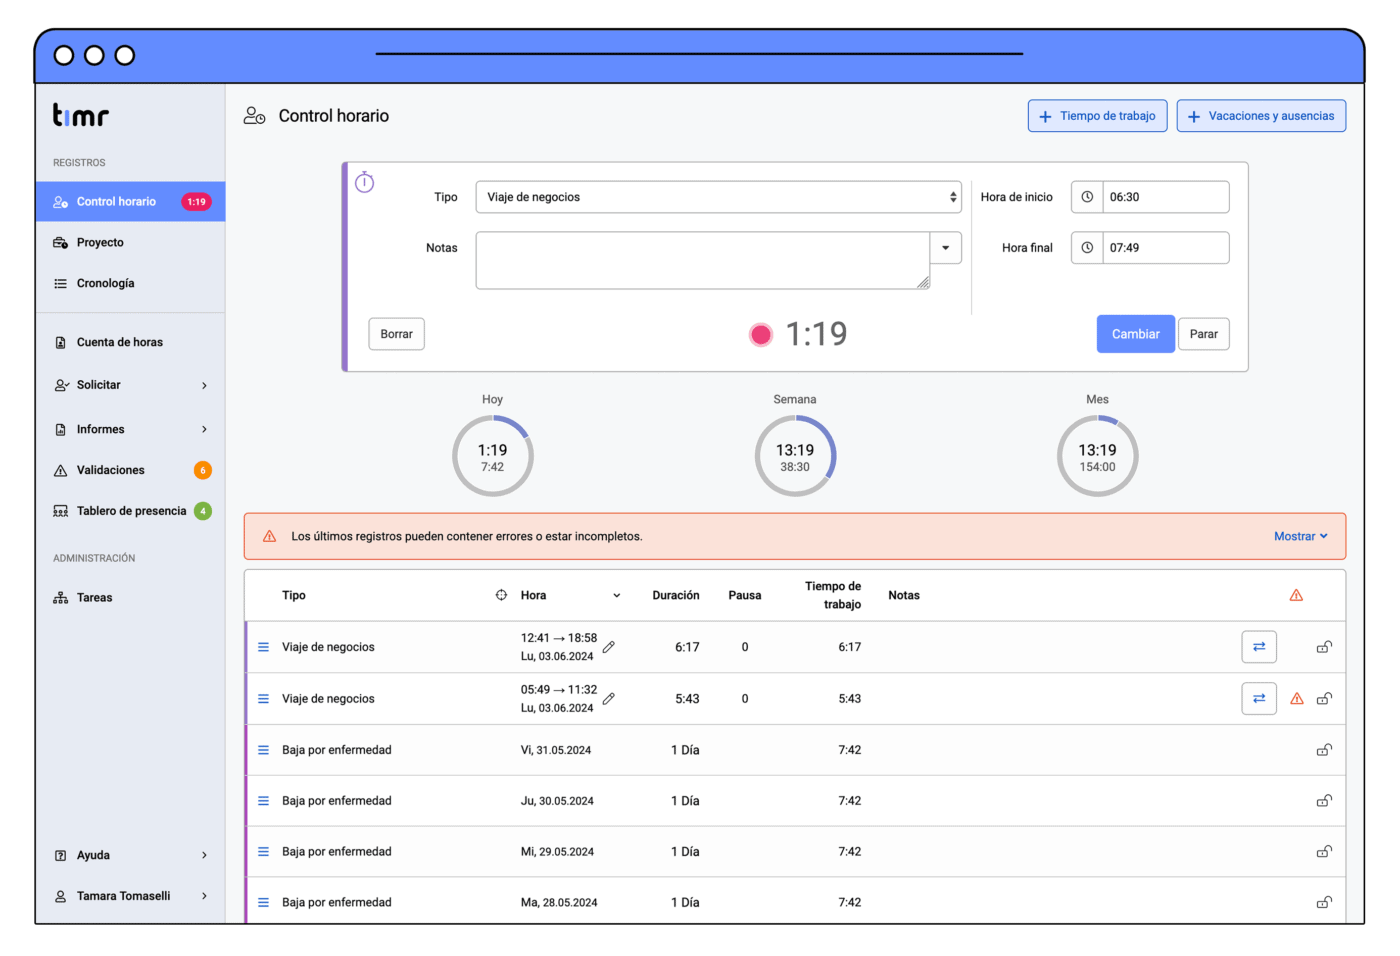
Task: Open the Notas suggestions dropdown arrow
Action: [x=946, y=248]
